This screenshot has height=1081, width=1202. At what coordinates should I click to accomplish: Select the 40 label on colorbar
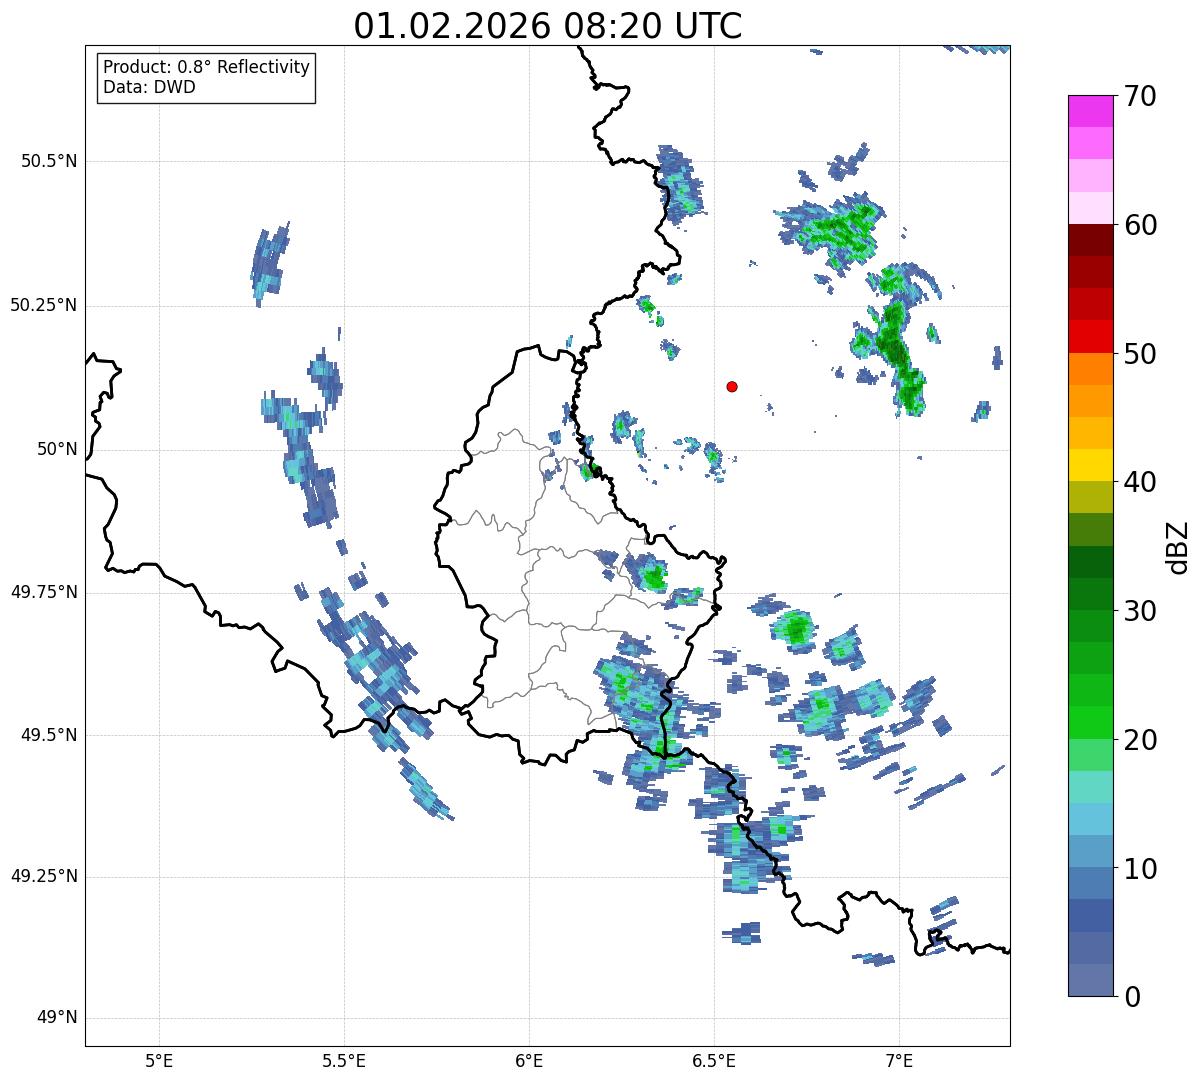click(x=1140, y=482)
